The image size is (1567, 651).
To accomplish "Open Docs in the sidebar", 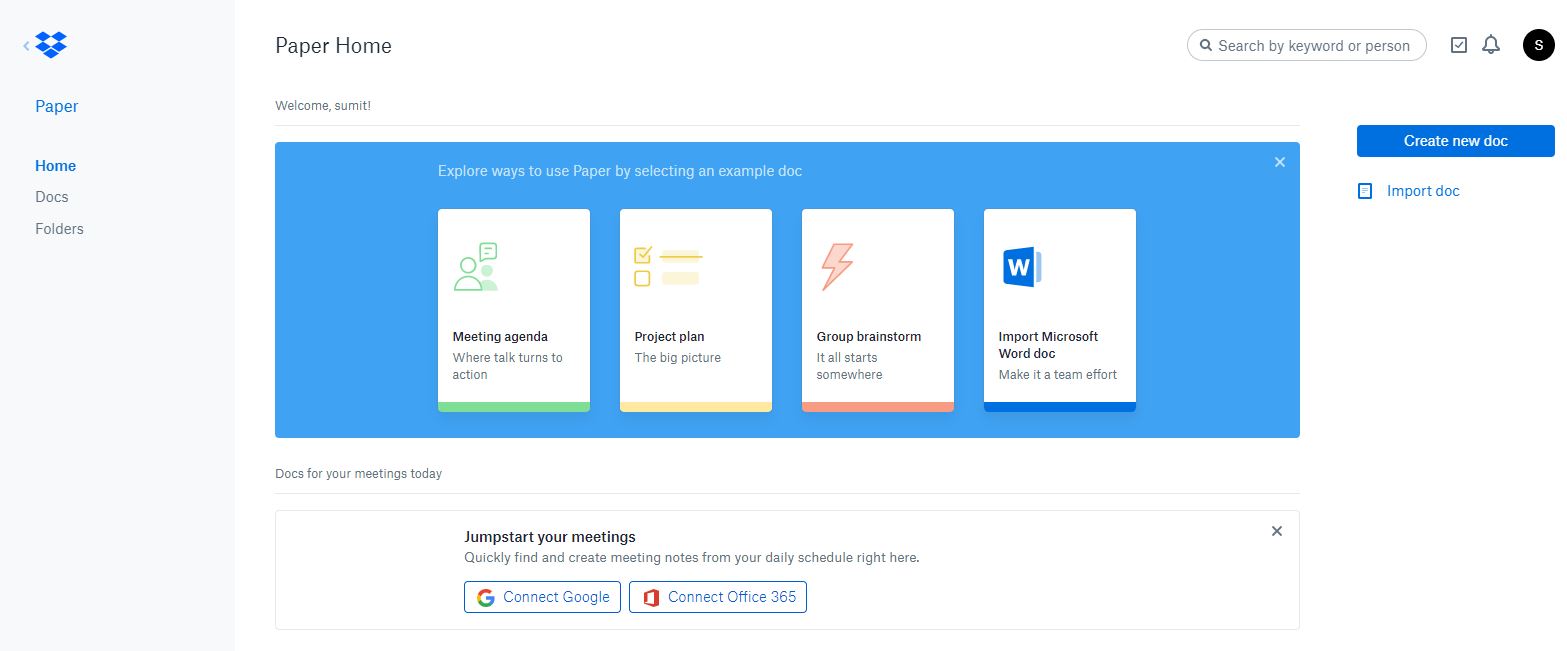I will click(52, 197).
